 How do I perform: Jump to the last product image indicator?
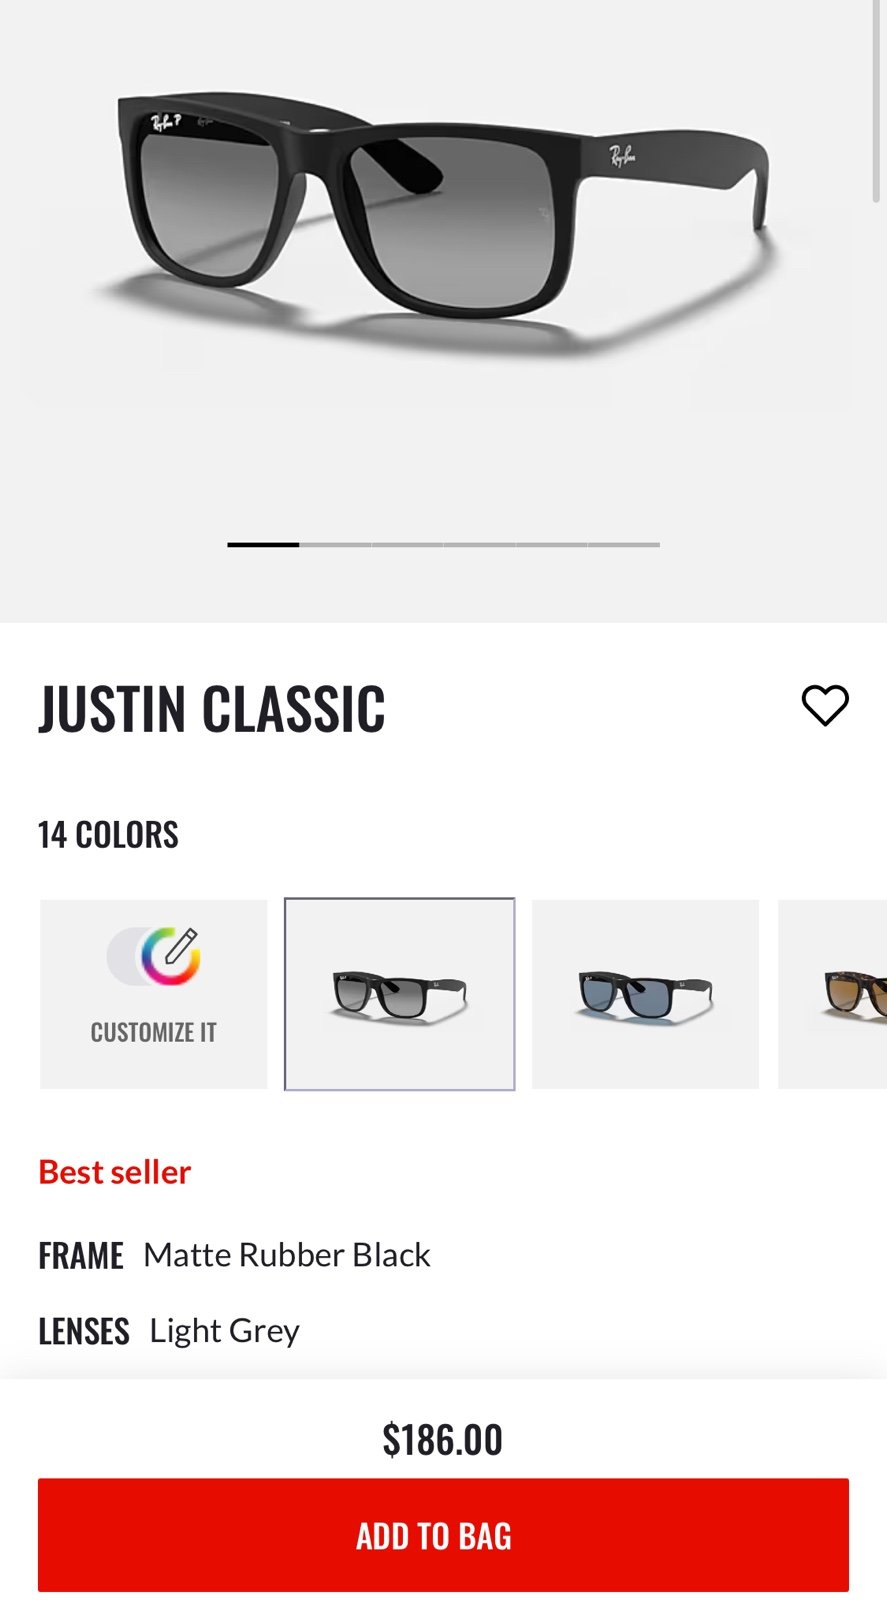pyautogui.click(x=624, y=545)
